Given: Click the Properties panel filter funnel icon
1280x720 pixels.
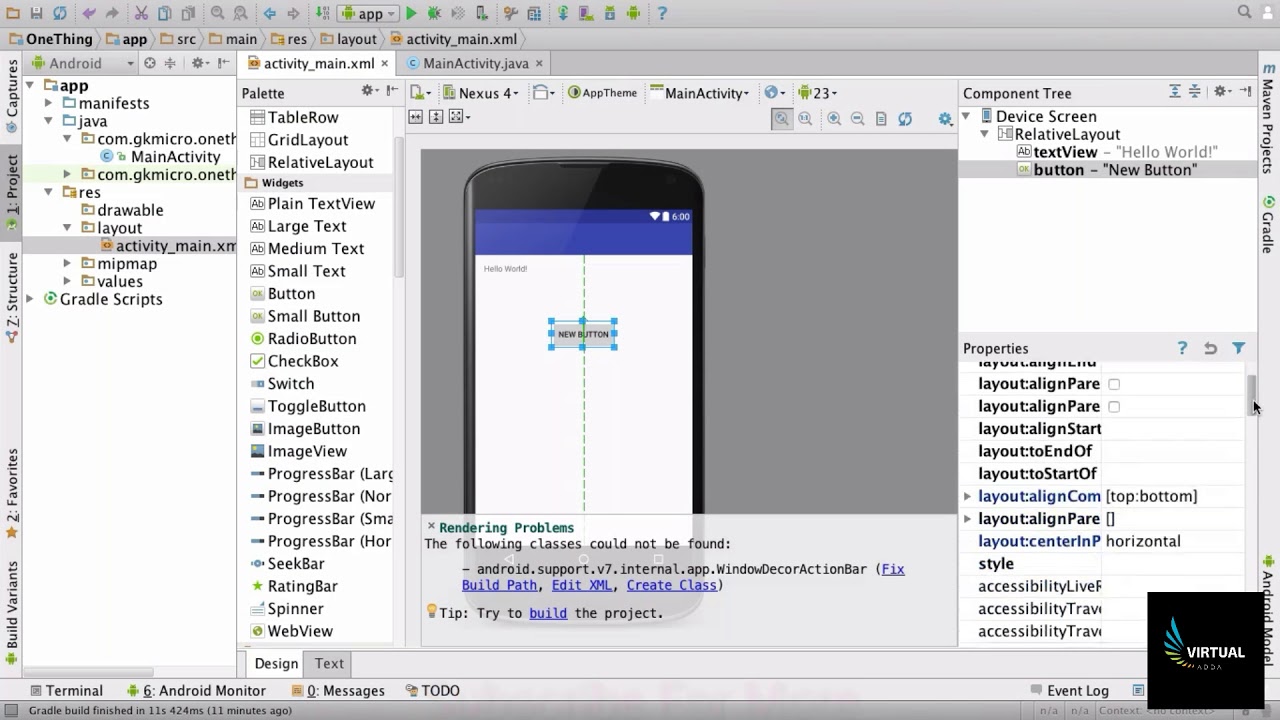Looking at the screenshot, I should [x=1239, y=348].
